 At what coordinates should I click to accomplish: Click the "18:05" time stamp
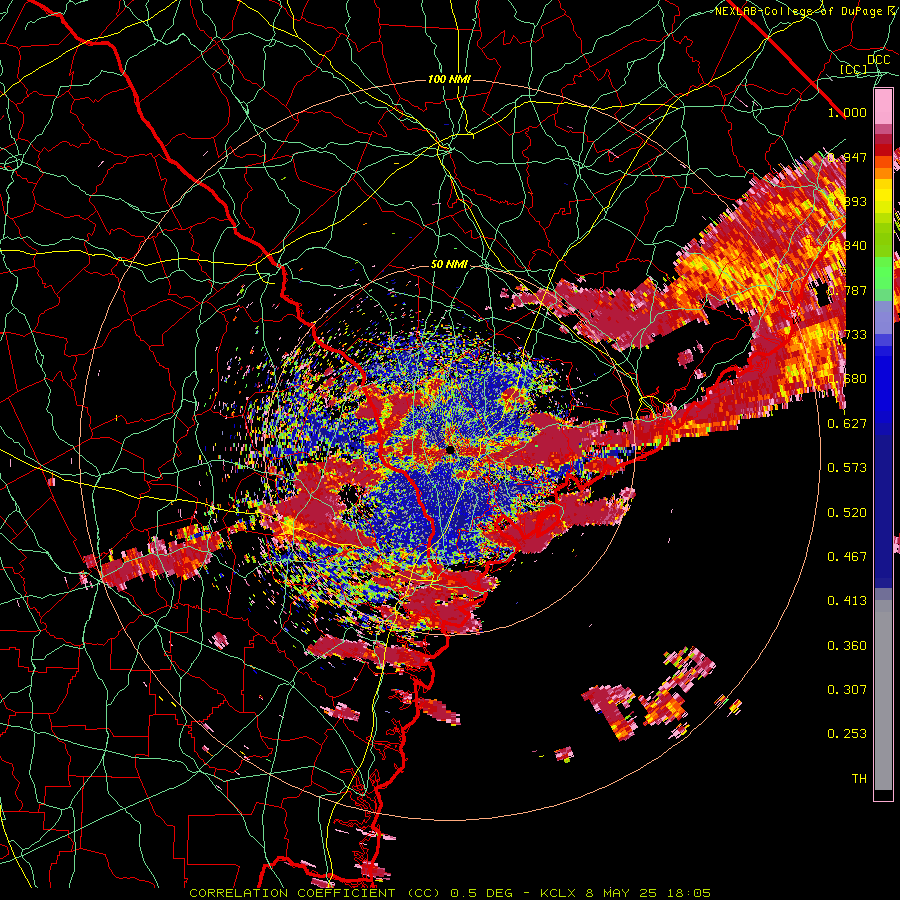(x=689, y=893)
